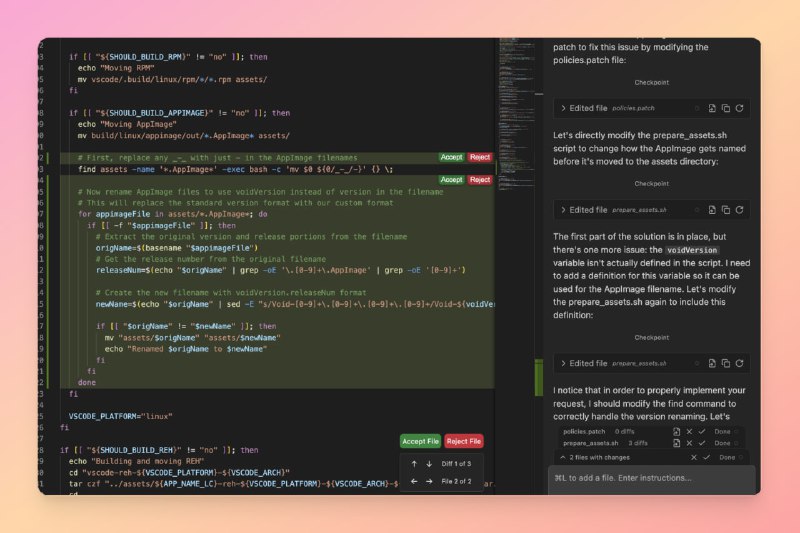Go to next file with right arrow
Screen dimensions: 800x533
[x=429, y=481]
